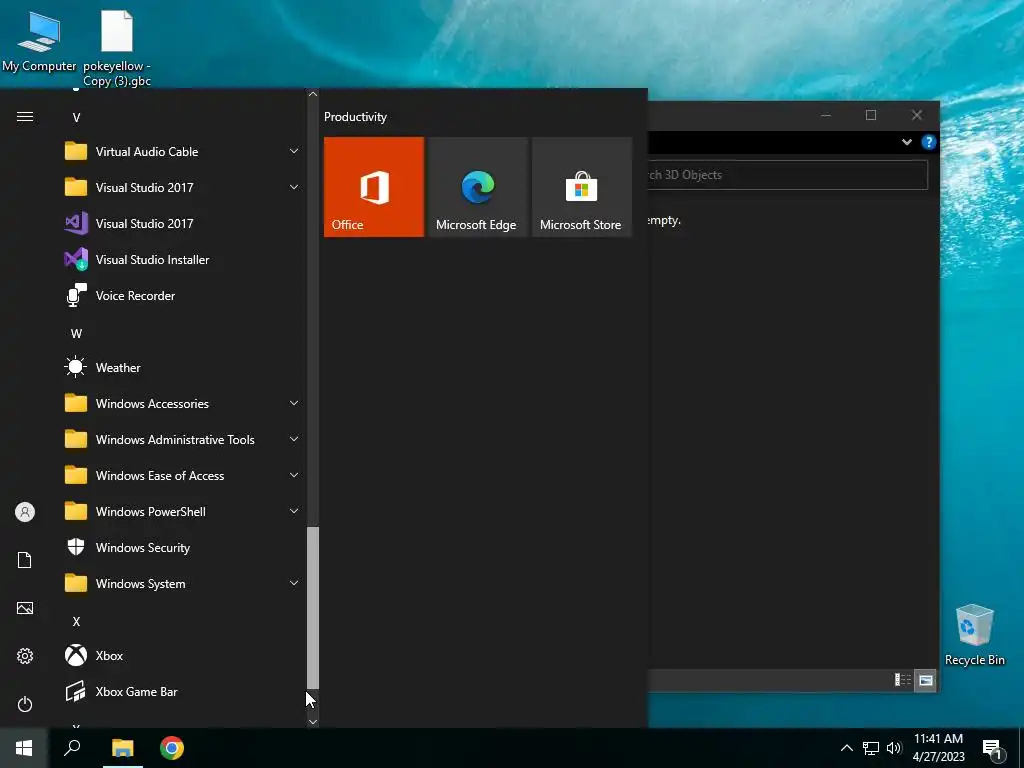Open the Weather app
This screenshot has height=768, width=1024.
[183, 368]
